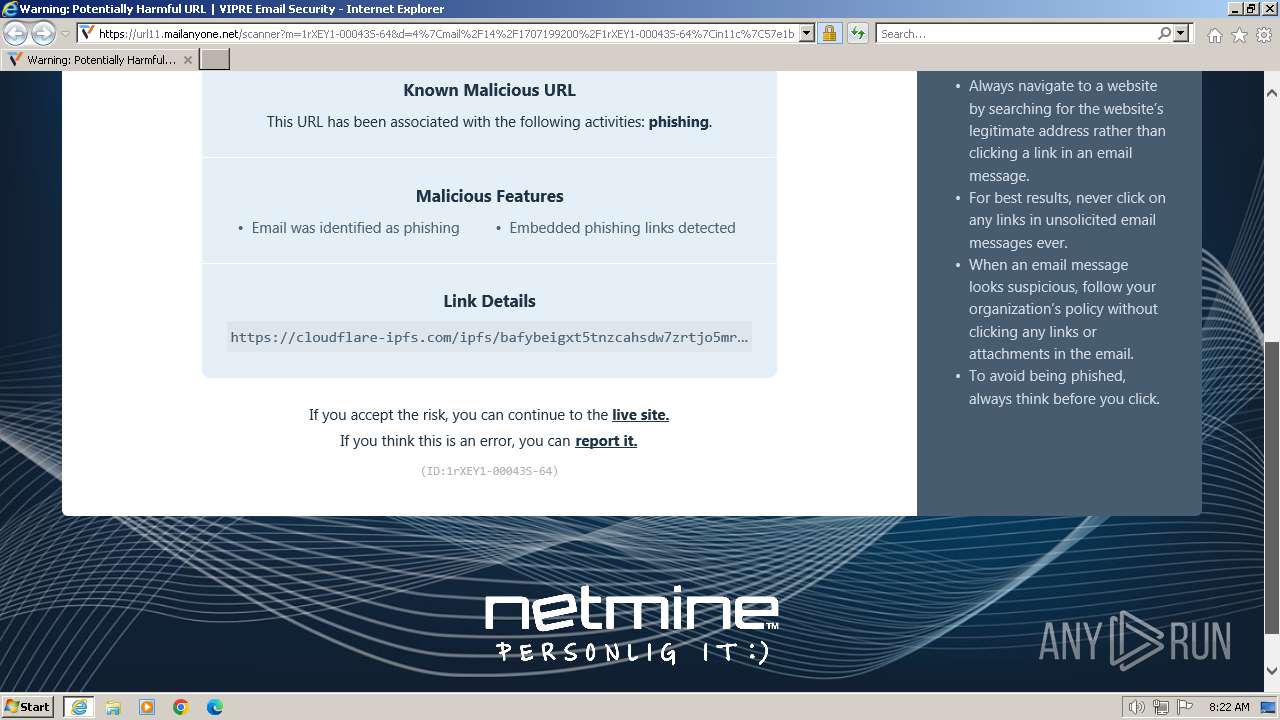This screenshot has width=1280, height=720.
Task: Open the Tools gear icon
Action: [x=1264, y=34]
